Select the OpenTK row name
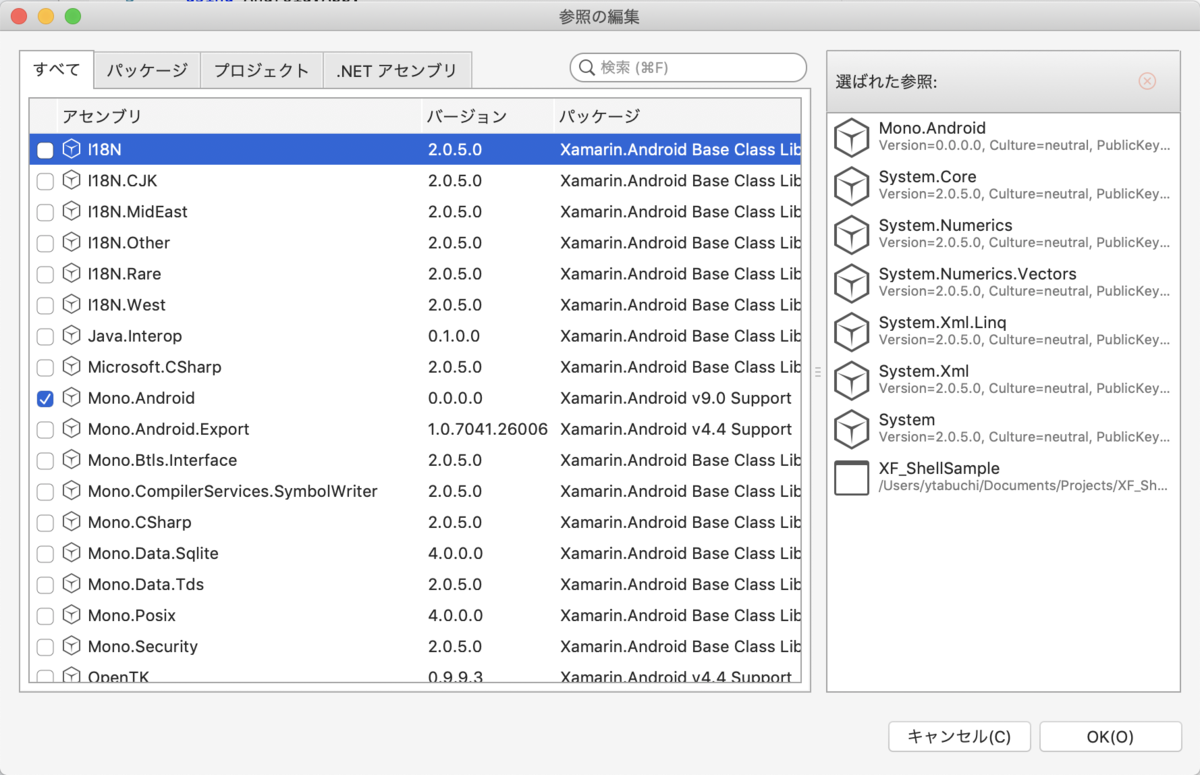1200x775 pixels. click(x=118, y=677)
